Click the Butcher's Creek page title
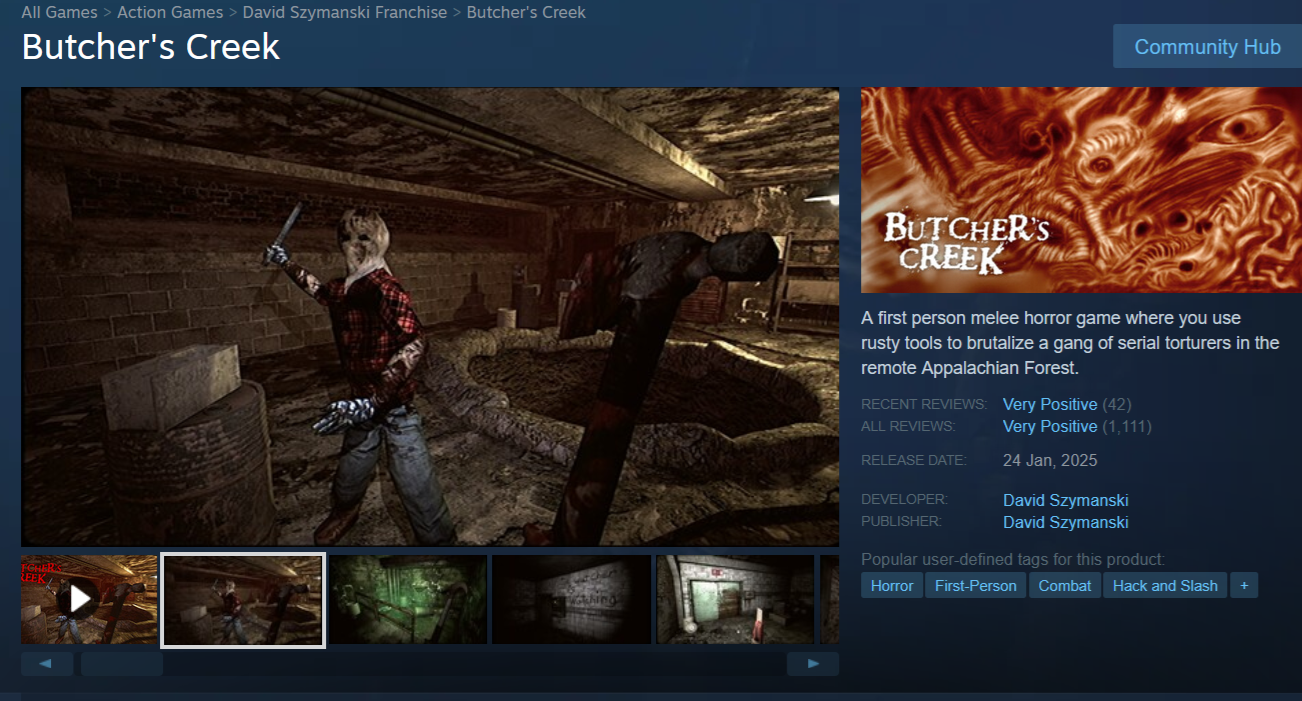Screen dimensions: 1302x701 coord(151,48)
